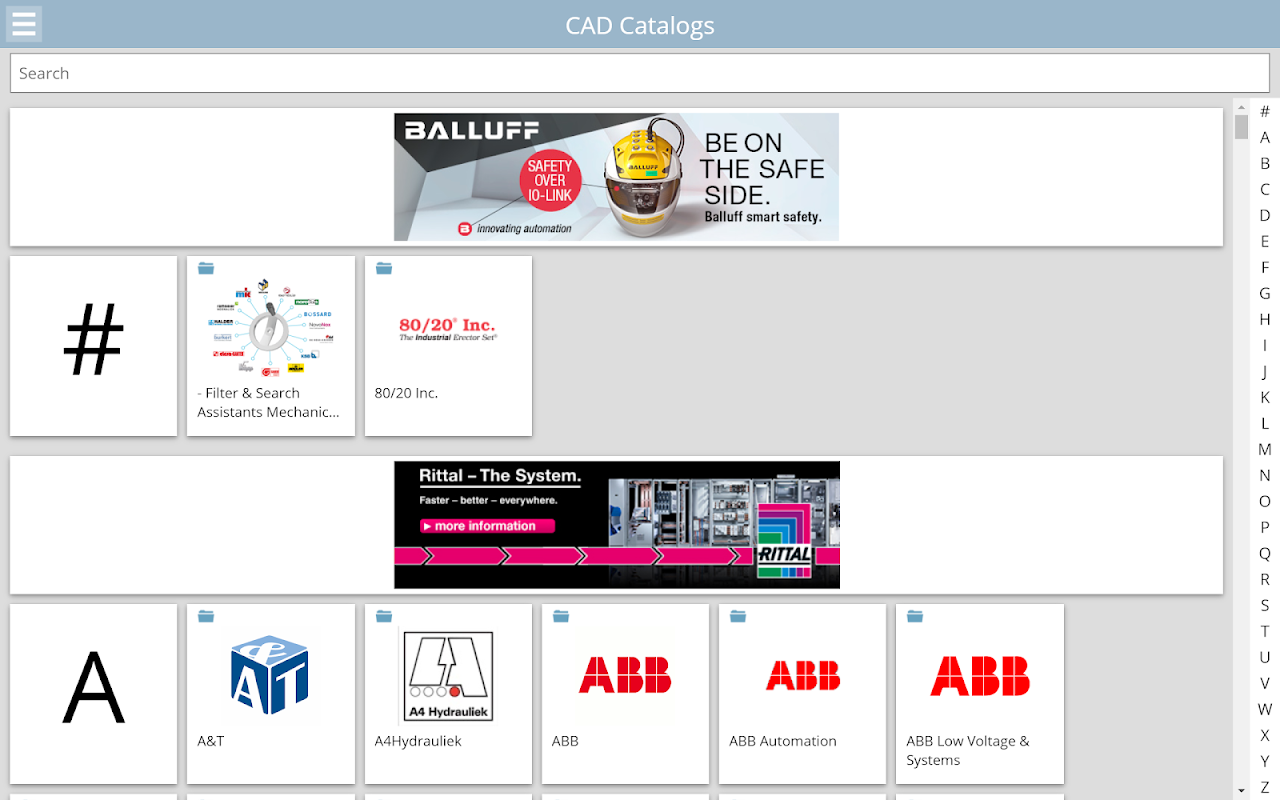Open the hamburger menu
This screenshot has height=800, width=1280.
point(24,24)
